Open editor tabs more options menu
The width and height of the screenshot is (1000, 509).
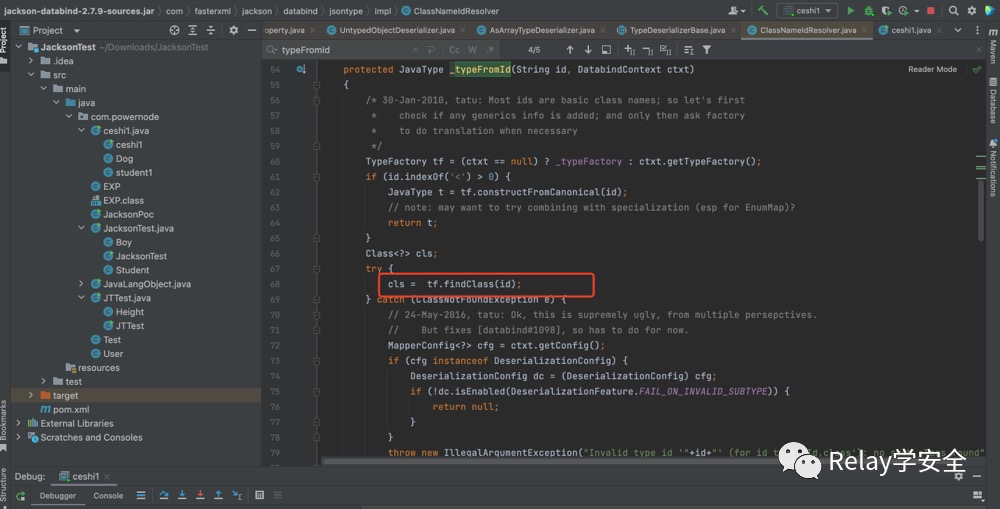(x=977, y=30)
